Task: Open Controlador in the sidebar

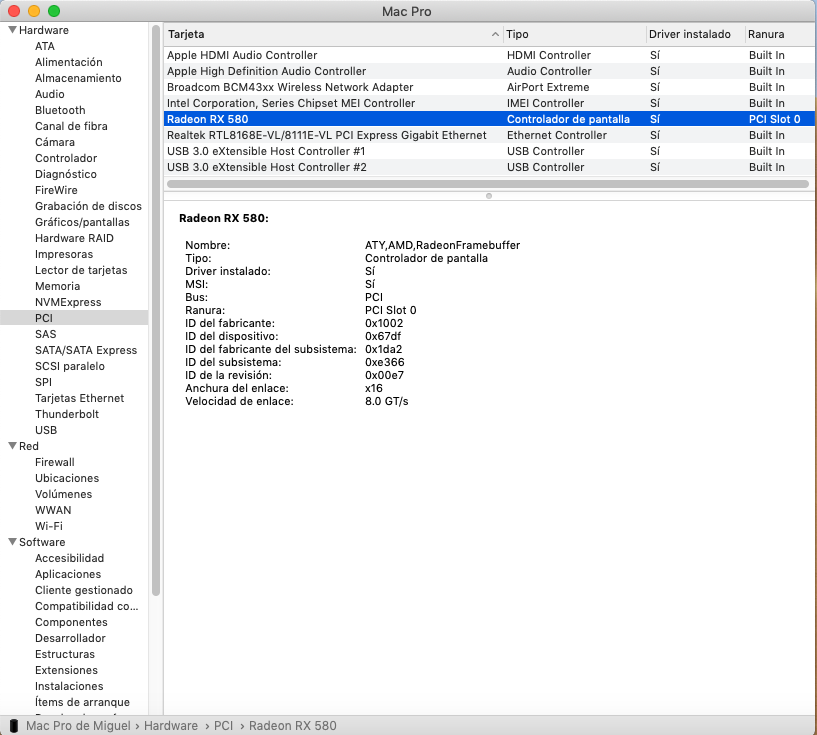Action: pos(66,158)
